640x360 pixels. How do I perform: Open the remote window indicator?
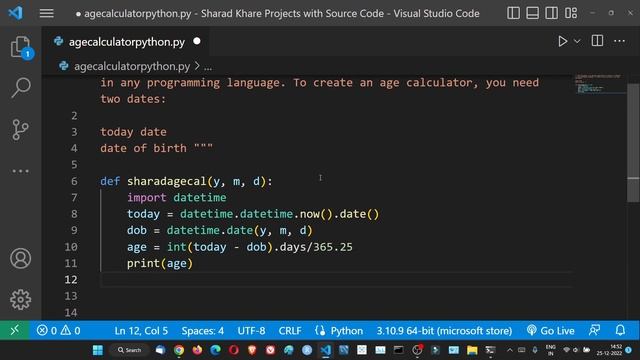(15, 330)
